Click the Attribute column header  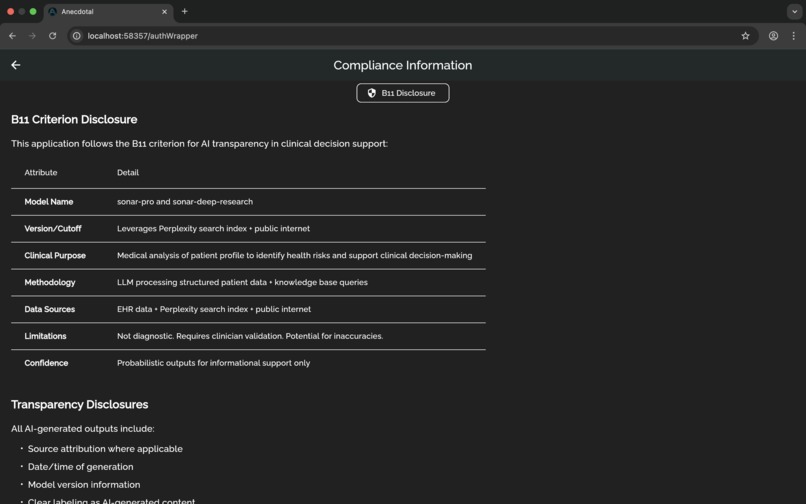click(41, 173)
